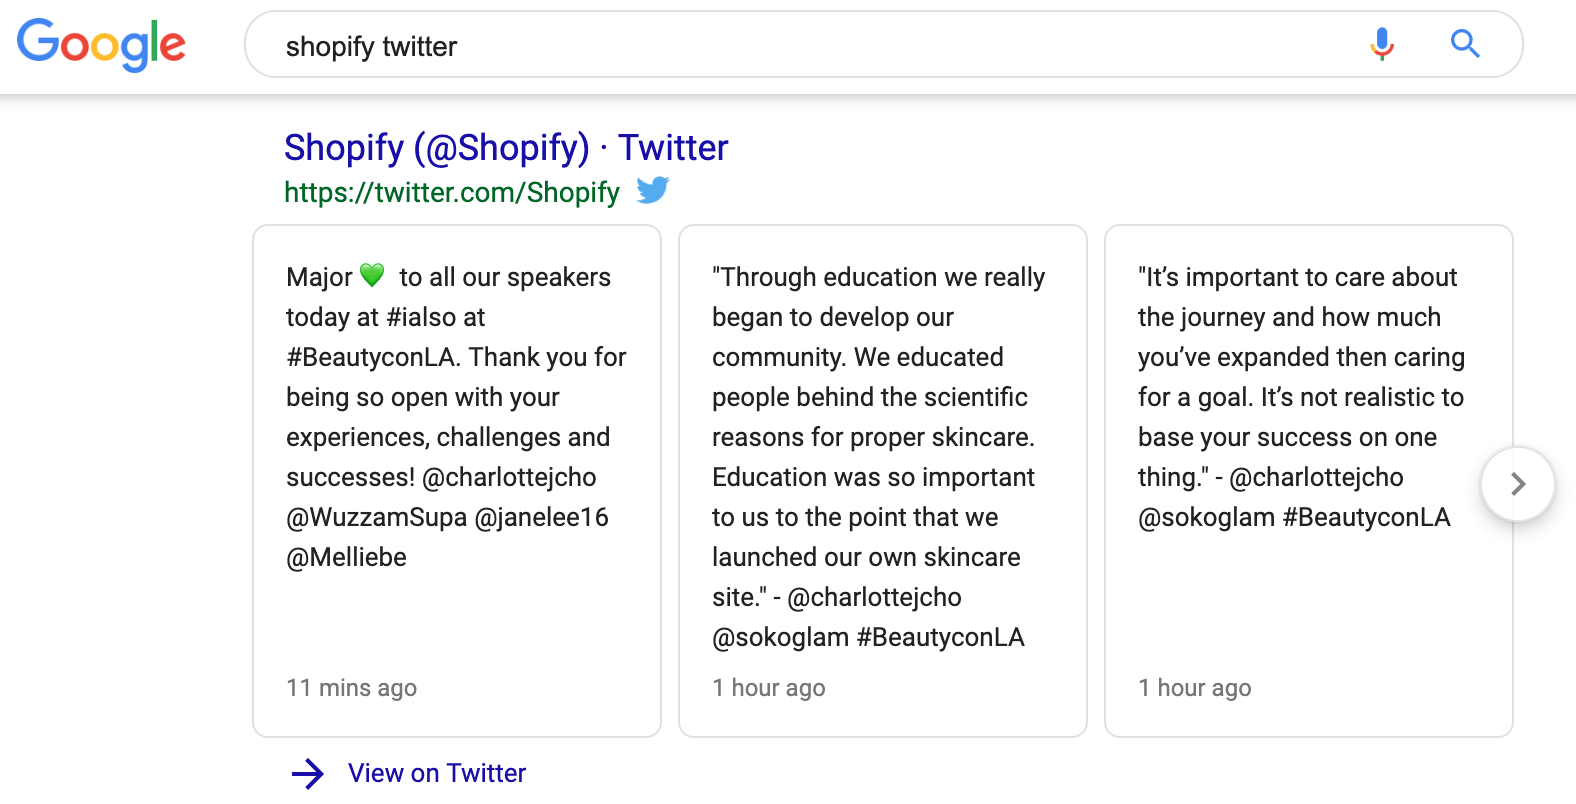The width and height of the screenshot is (1576, 804).
Task: Click the green heart emoji in first tweet
Action: (372, 275)
